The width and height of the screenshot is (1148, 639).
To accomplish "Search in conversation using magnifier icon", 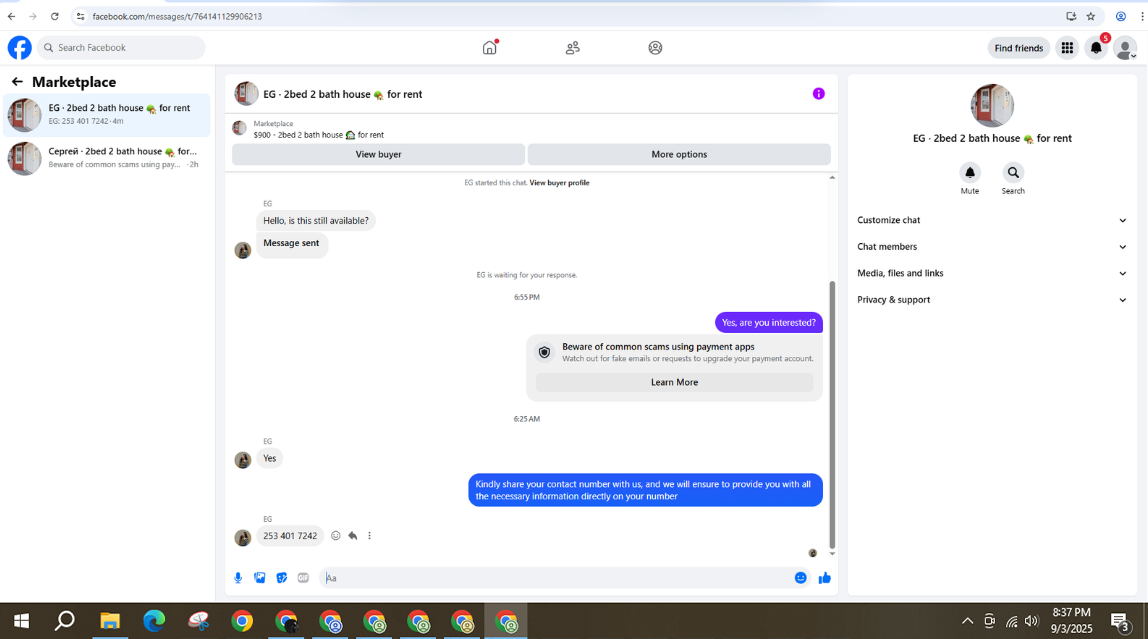I will [1013, 173].
